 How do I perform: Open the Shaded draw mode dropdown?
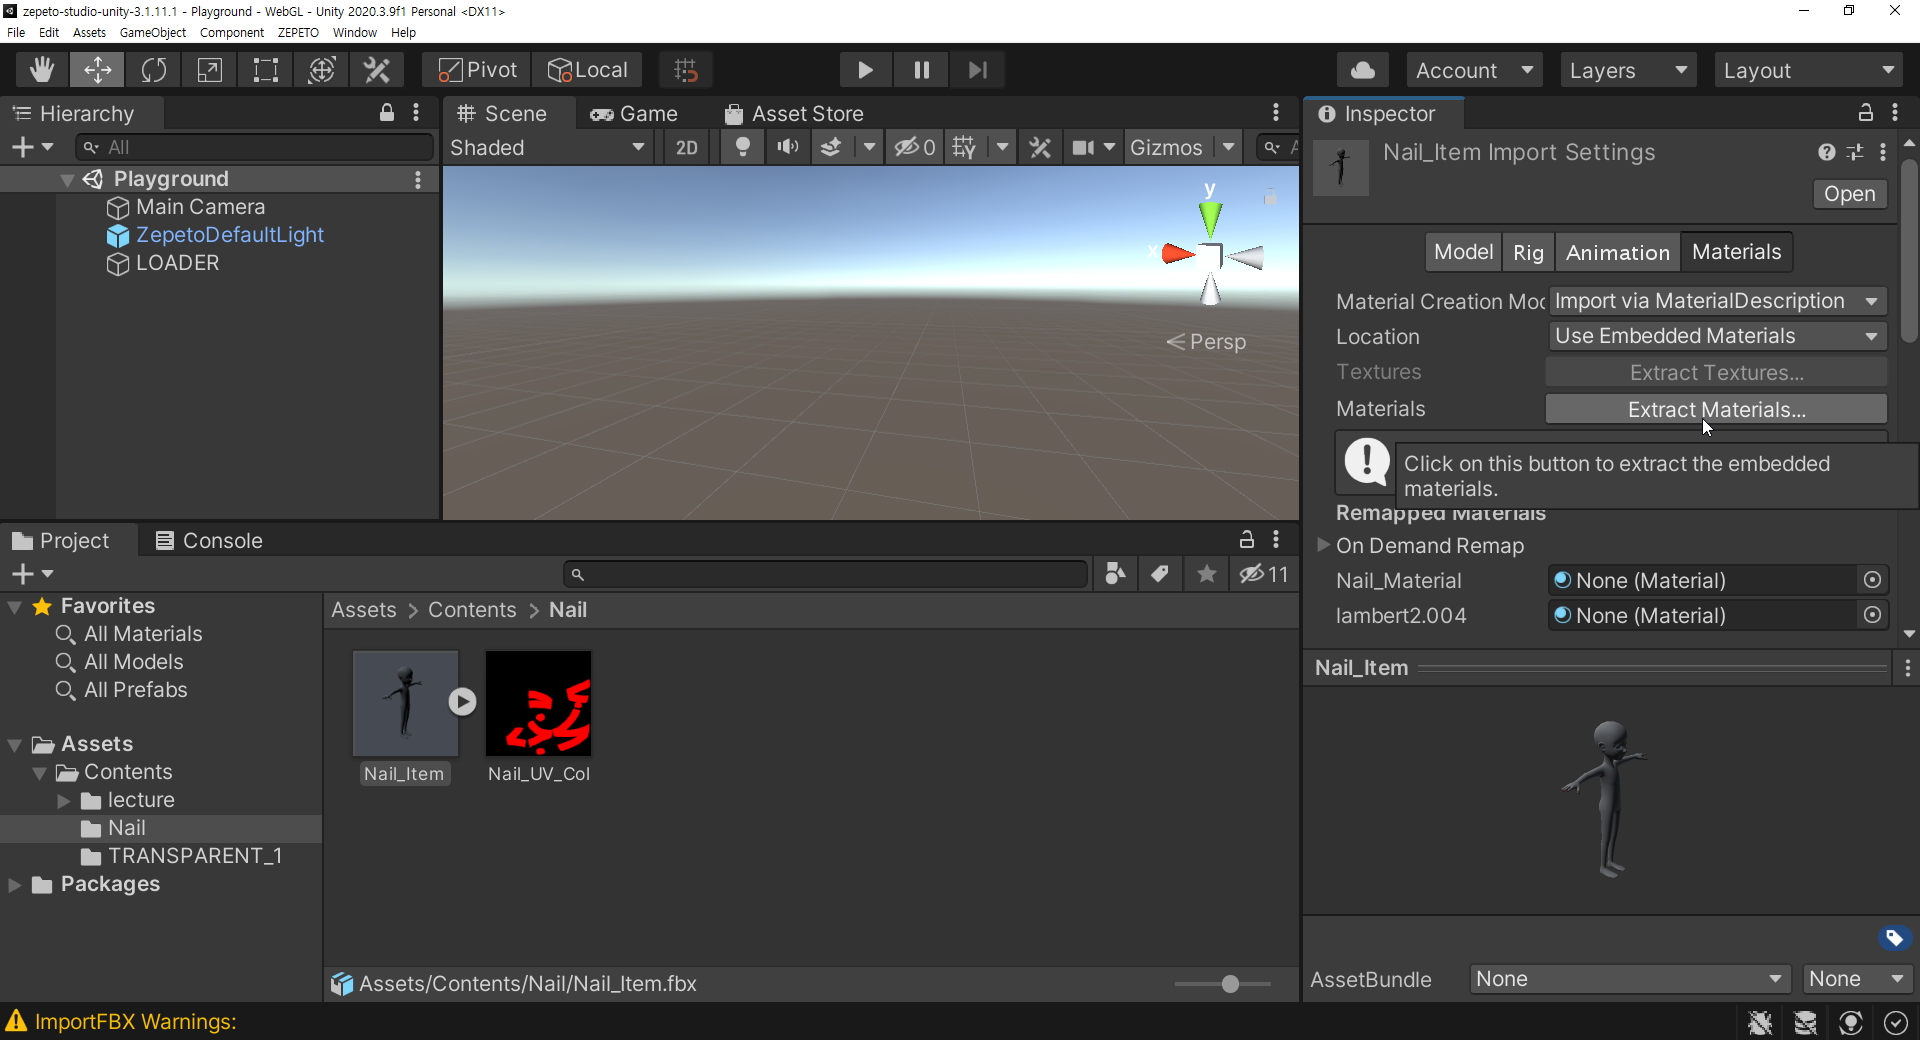(547, 148)
